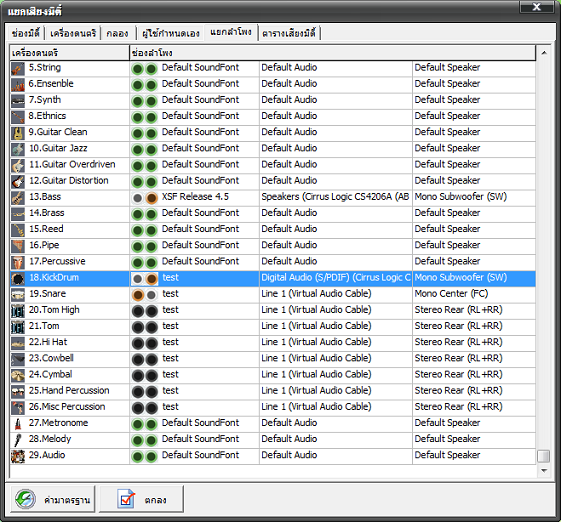Switch to the ช่องมิดี้ tab
561x522 pixels.
(25, 34)
